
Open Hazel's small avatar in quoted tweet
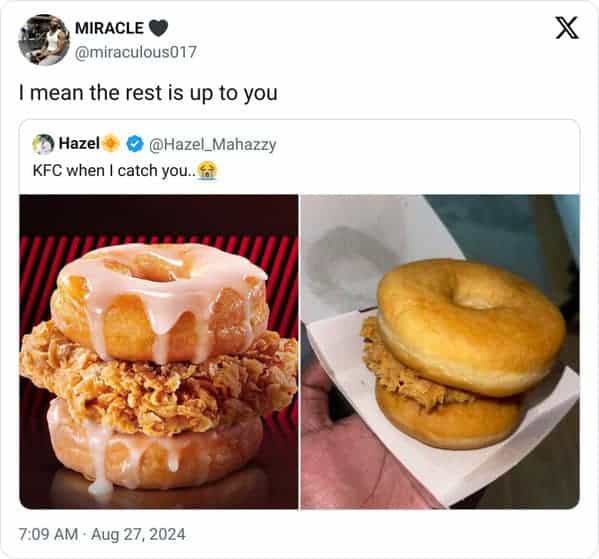[43, 144]
